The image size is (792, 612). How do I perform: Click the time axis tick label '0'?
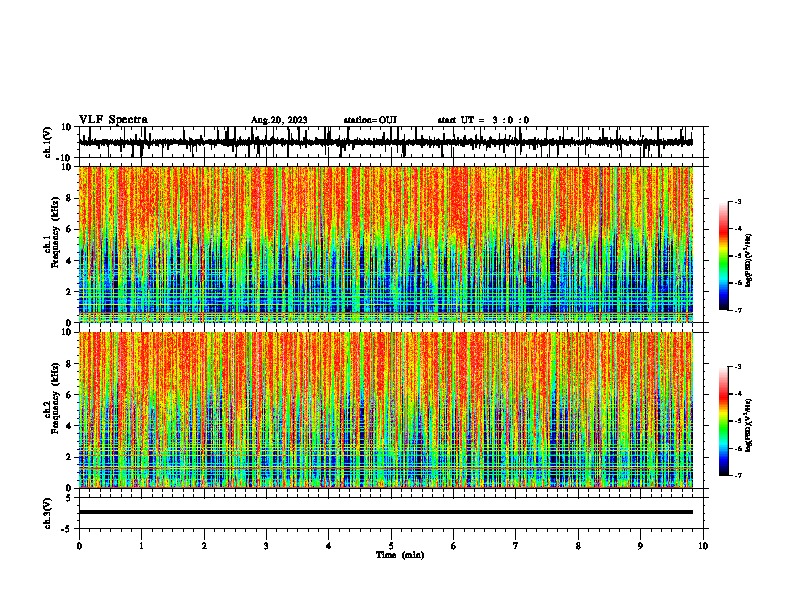click(x=79, y=546)
